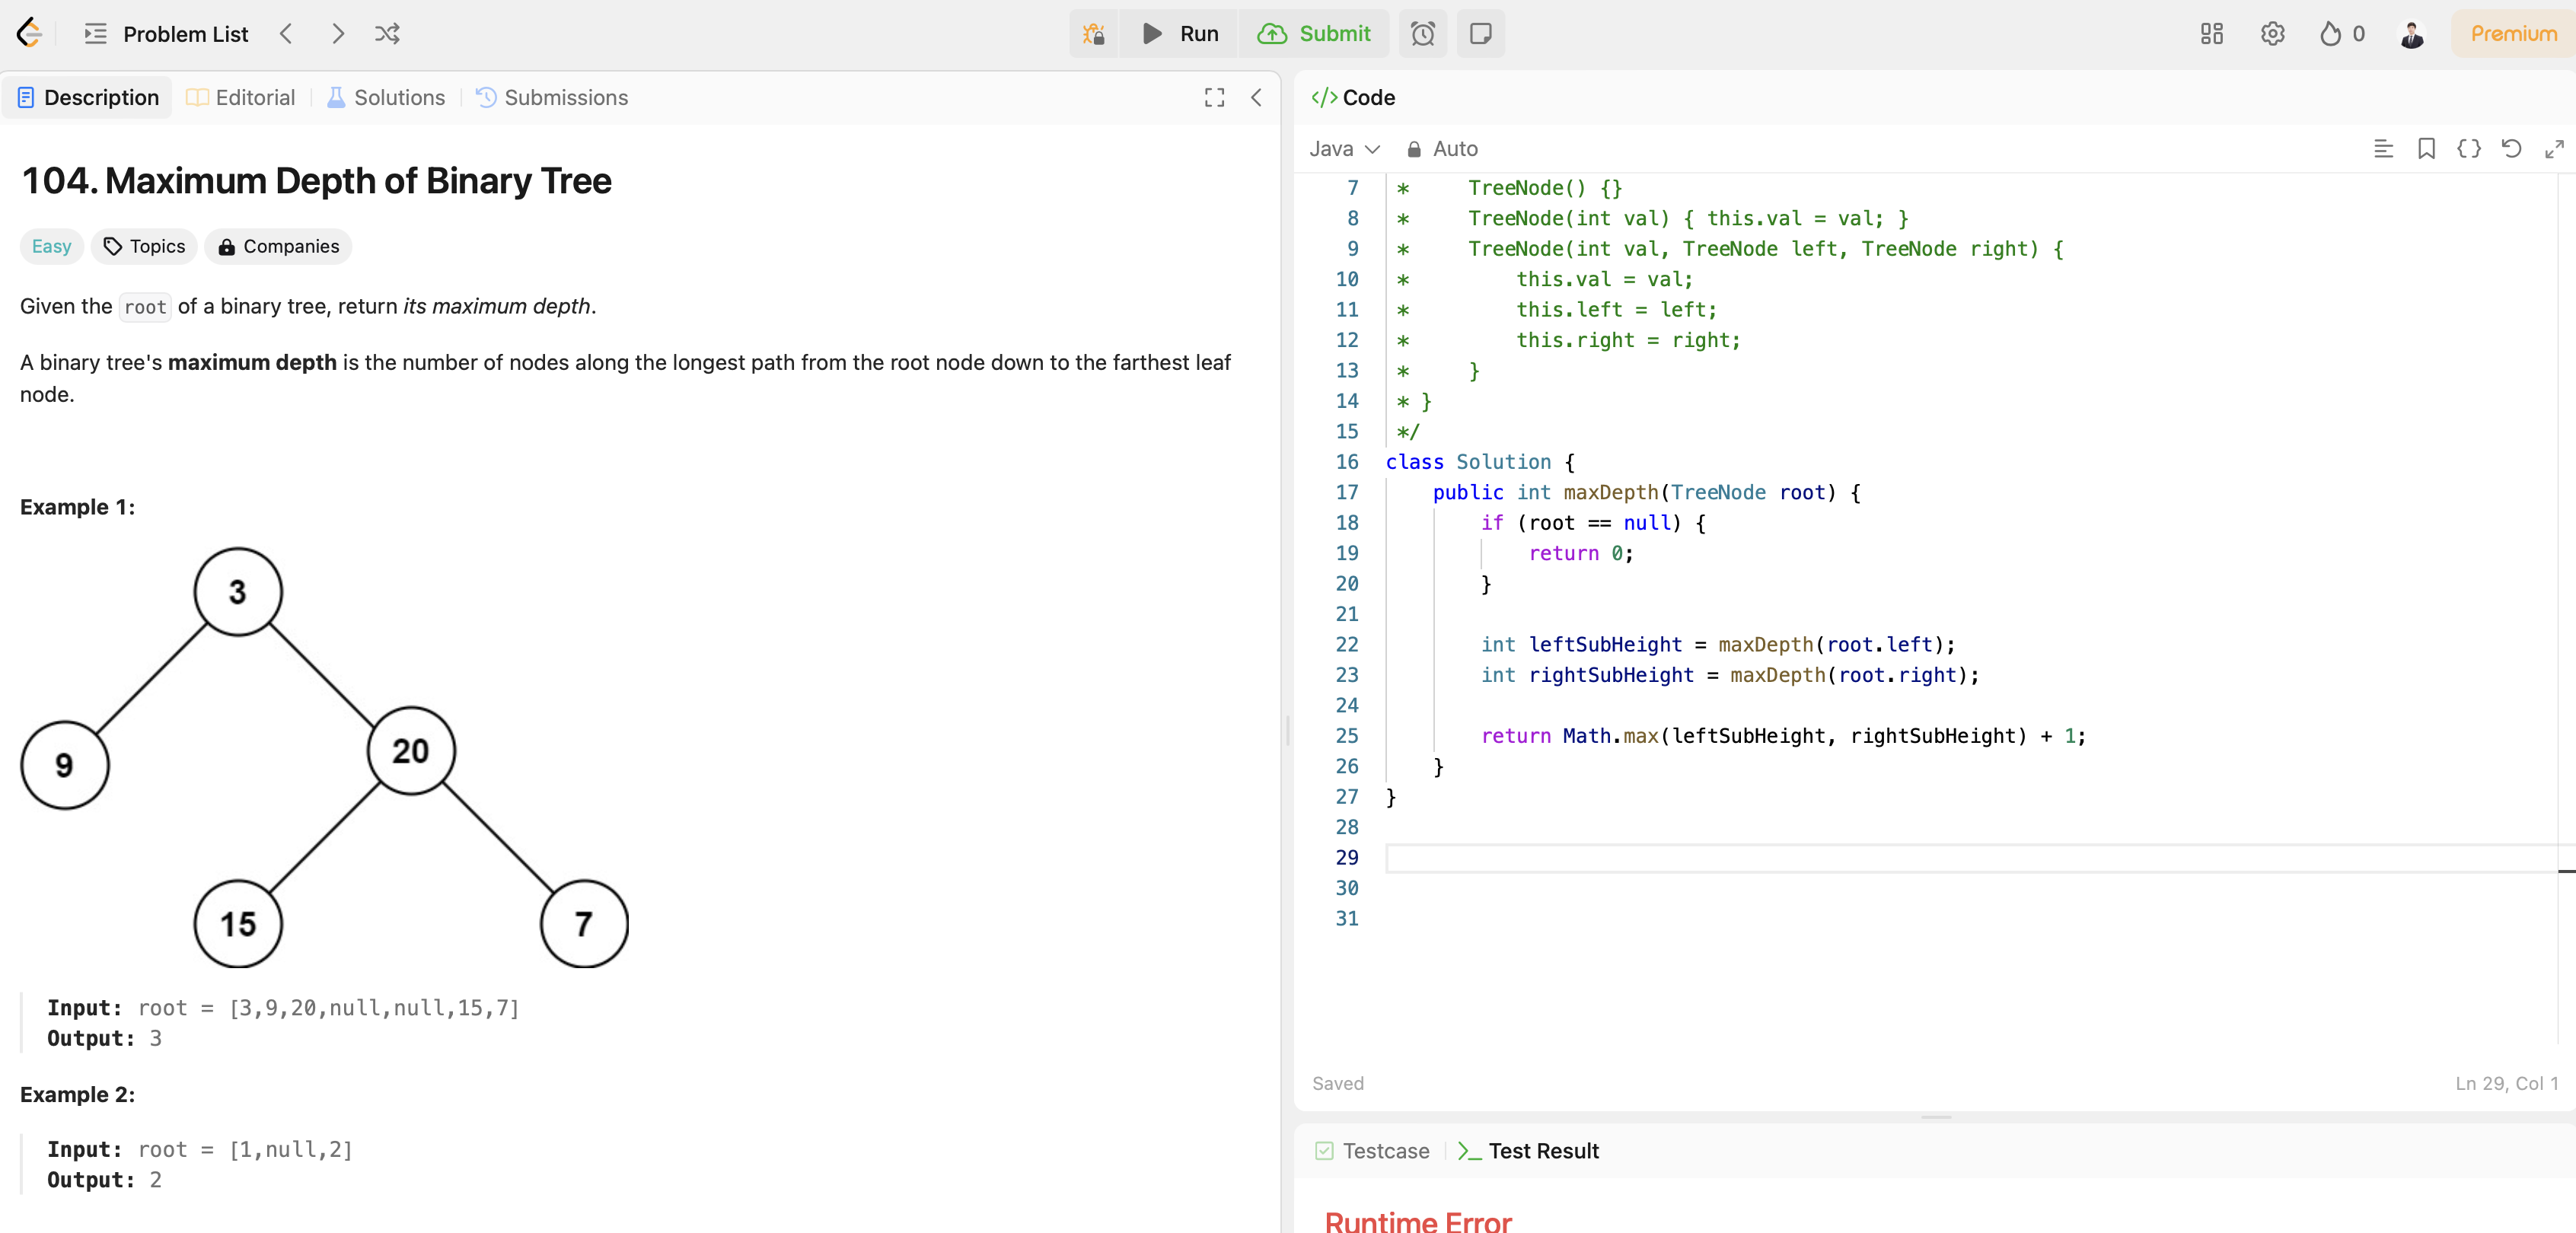Image resolution: width=2576 pixels, height=1233 pixels.
Task: Click the horizontal divider above Testcase panel
Action: (1936, 1117)
